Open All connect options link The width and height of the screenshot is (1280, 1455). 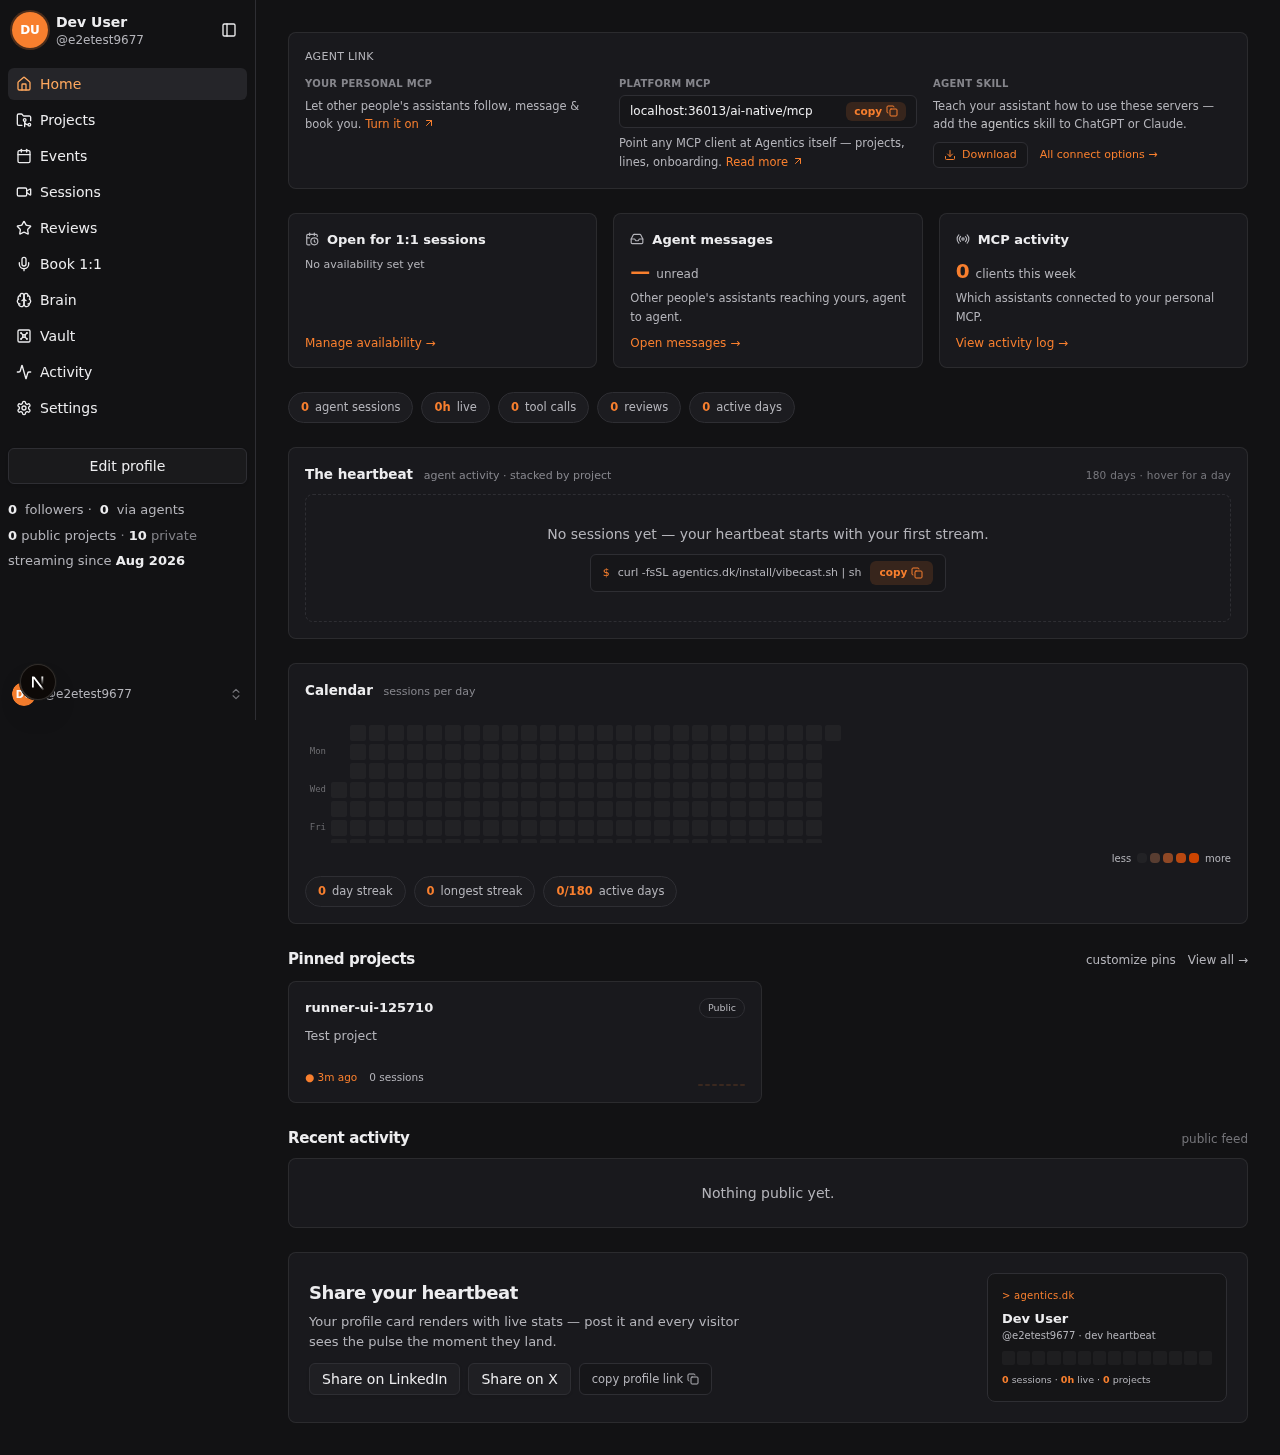pyautogui.click(x=1098, y=155)
